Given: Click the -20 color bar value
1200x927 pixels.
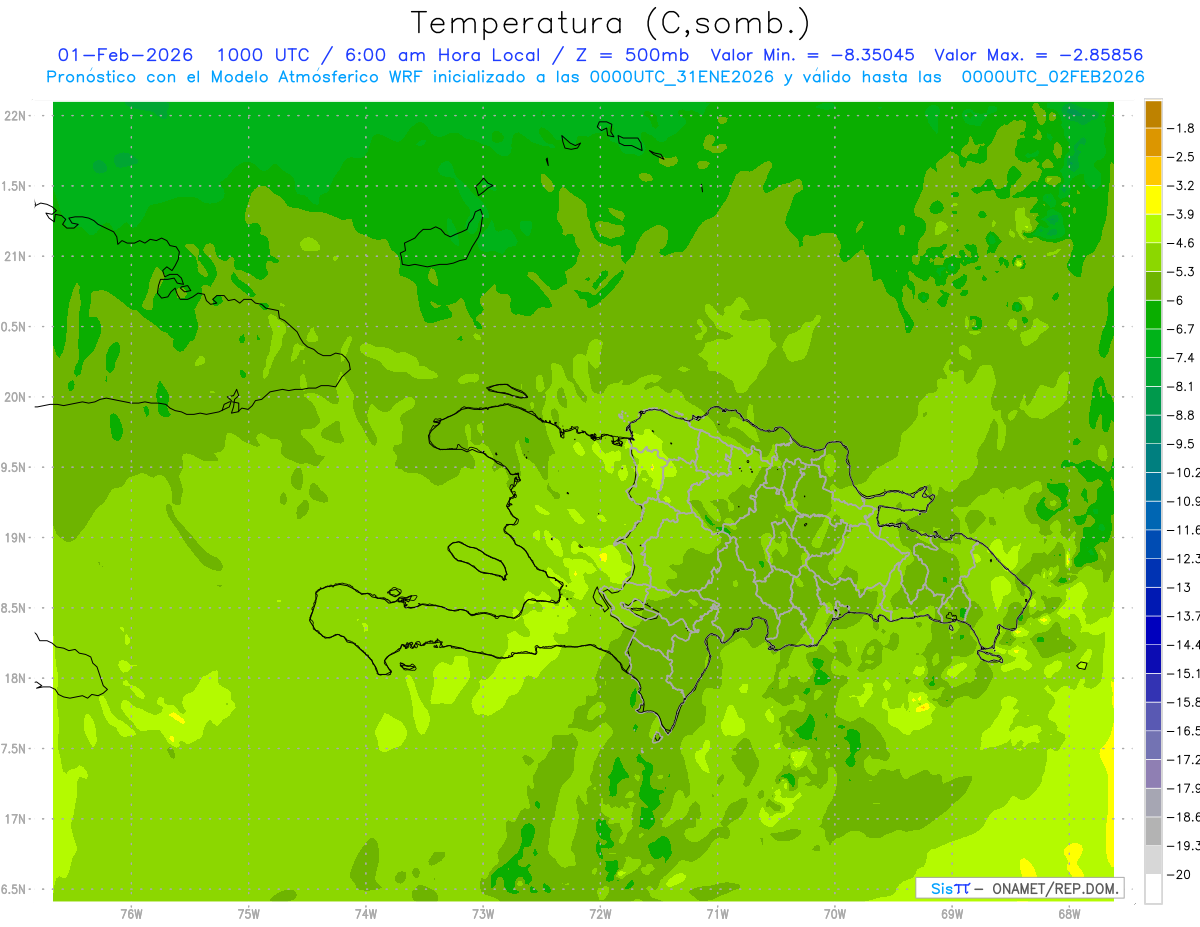Looking at the screenshot, I should point(1181,874).
